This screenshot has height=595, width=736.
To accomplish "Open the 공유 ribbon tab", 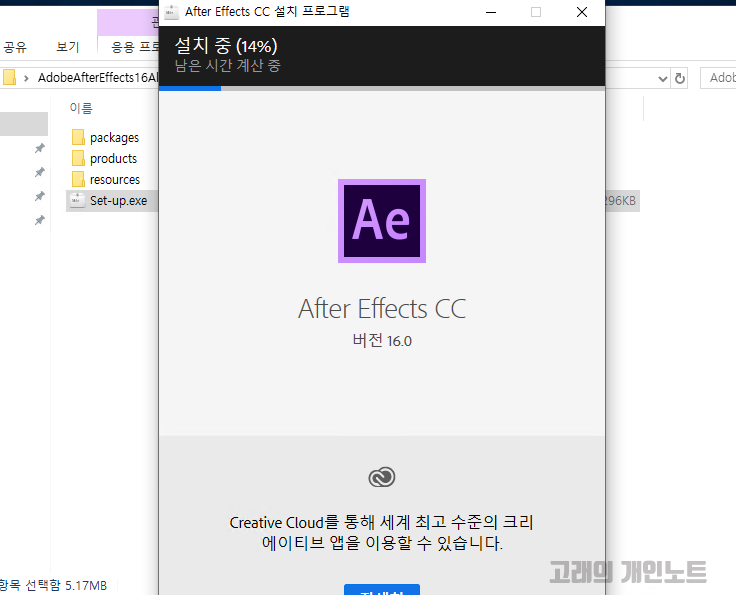I will tap(15, 47).
